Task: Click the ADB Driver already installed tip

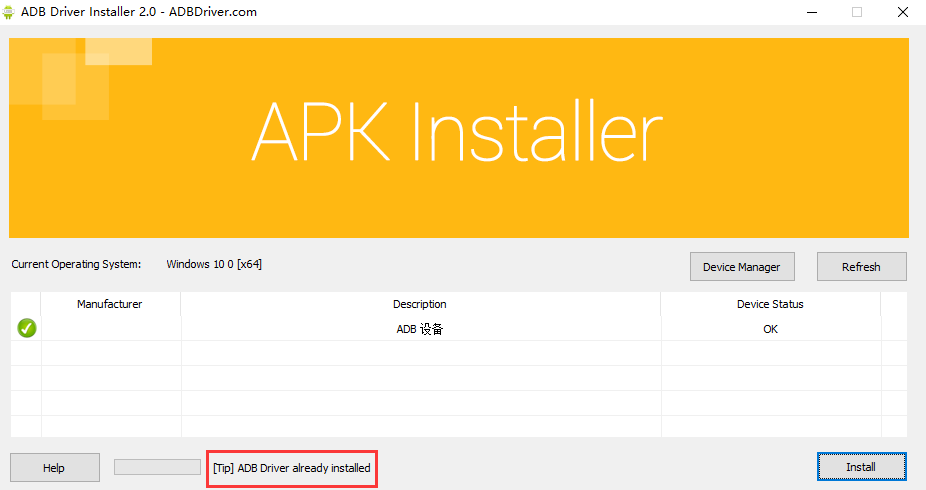Action: (x=292, y=468)
